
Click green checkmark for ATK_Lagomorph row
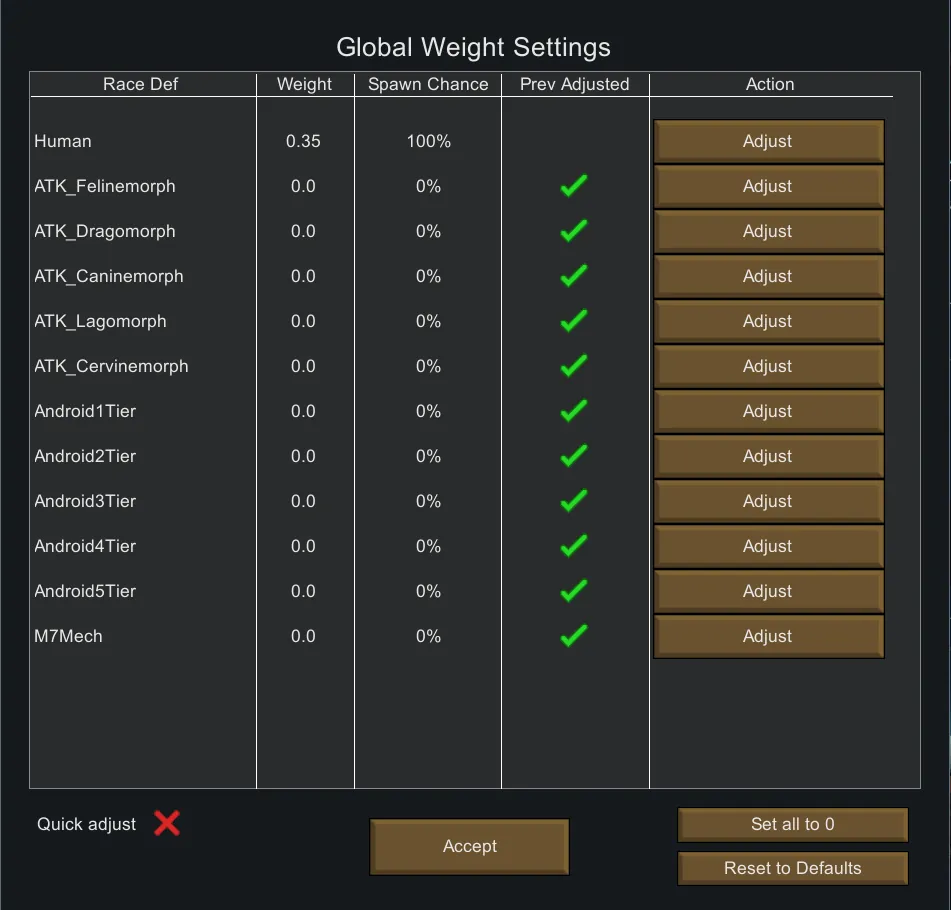tap(574, 321)
